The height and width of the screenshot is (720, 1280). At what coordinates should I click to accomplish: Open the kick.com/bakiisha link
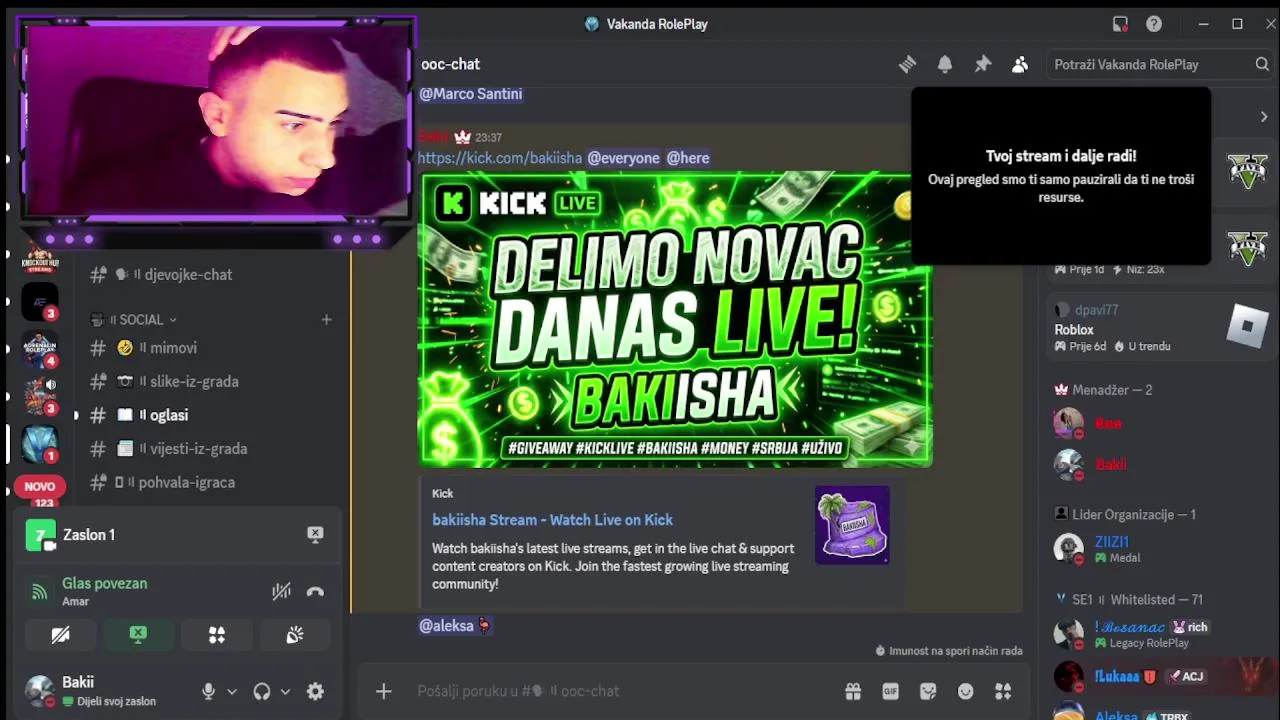(x=500, y=158)
